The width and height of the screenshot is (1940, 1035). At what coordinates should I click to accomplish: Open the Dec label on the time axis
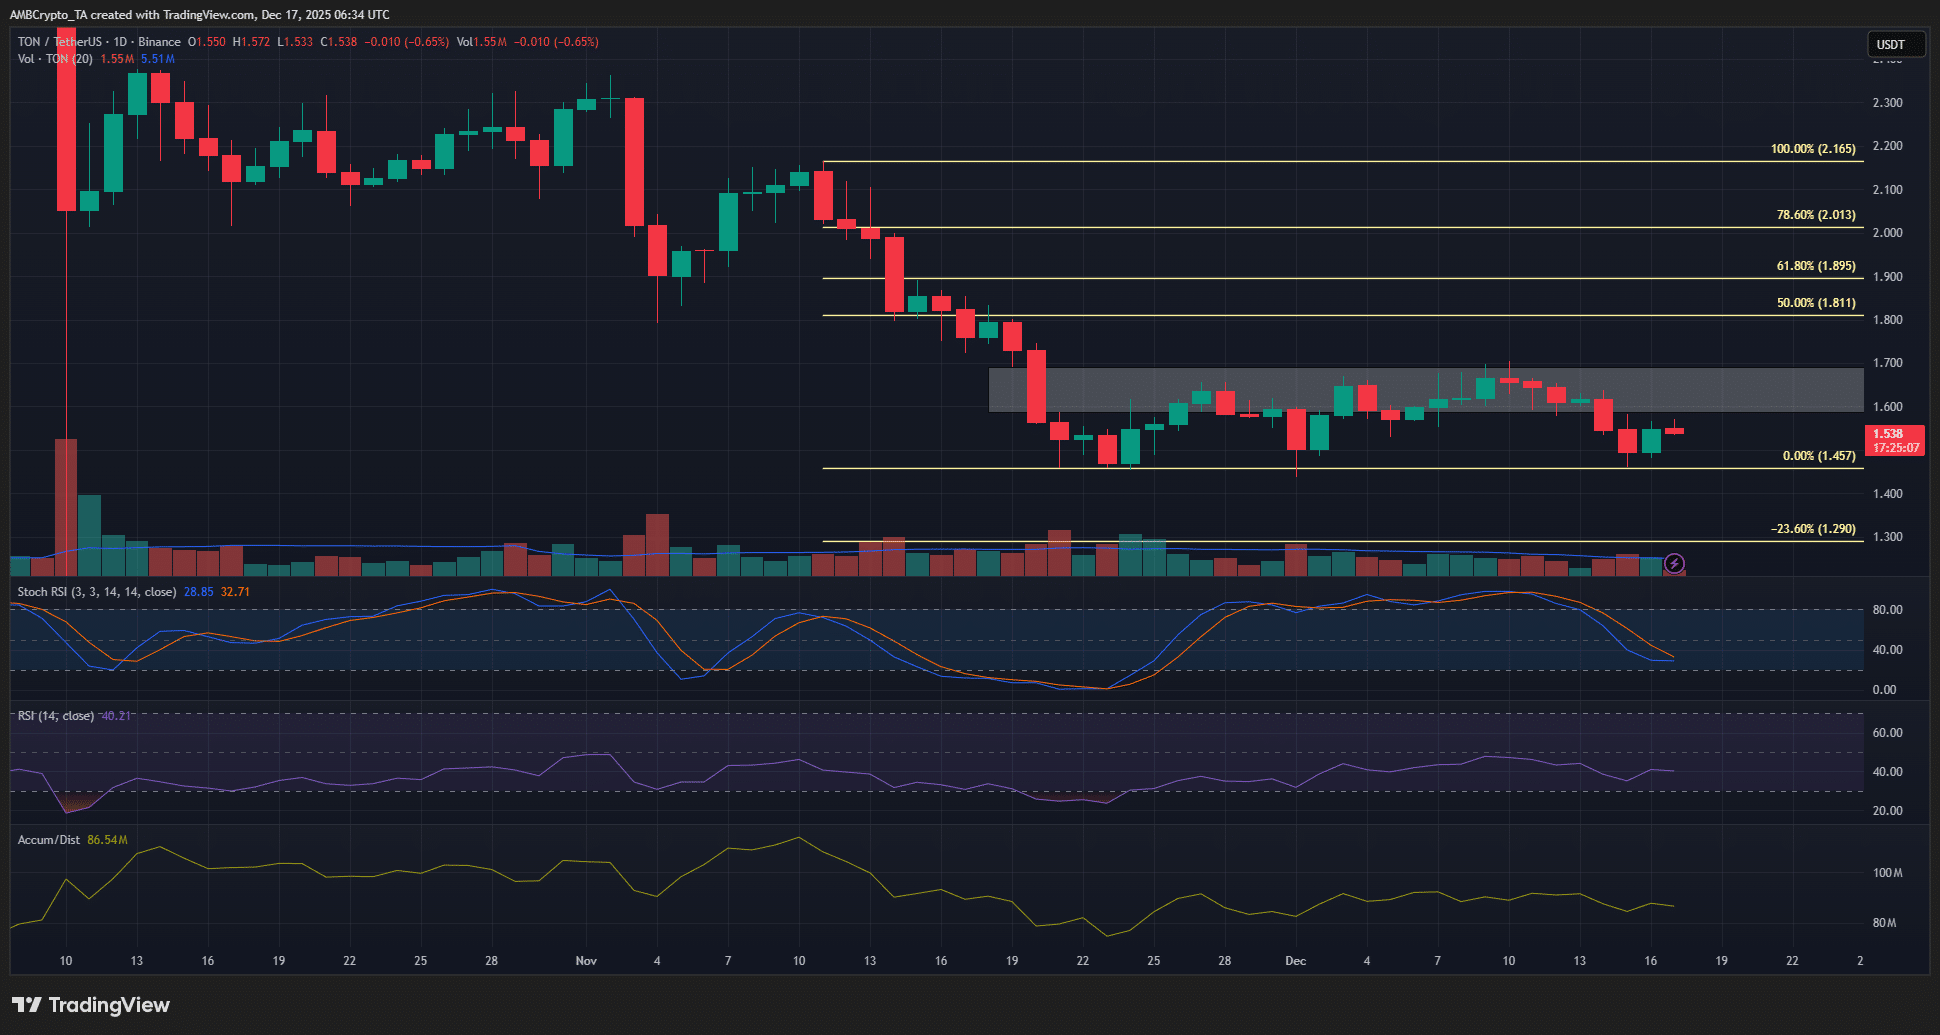(x=1295, y=961)
